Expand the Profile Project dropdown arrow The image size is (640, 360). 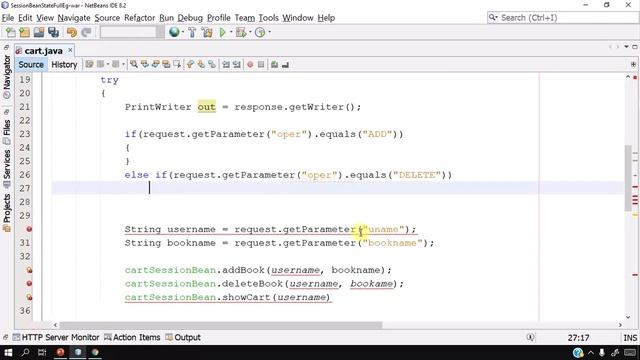pyautogui.click(x=269, y=32)
